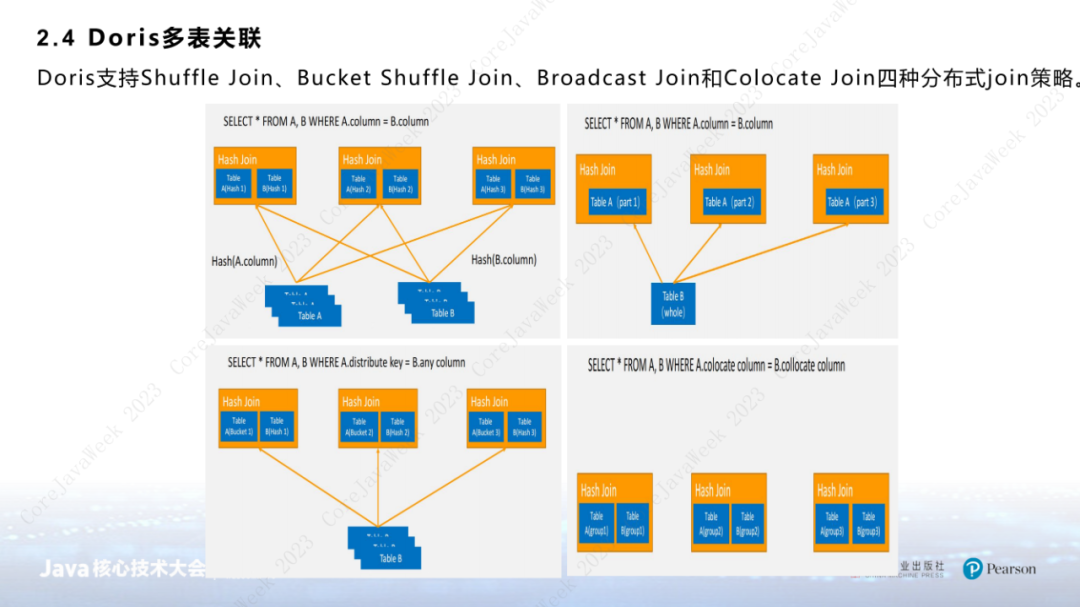Select the Table B(group3) block
Viewport: 1080px width, 607px height.
[868, 523]
